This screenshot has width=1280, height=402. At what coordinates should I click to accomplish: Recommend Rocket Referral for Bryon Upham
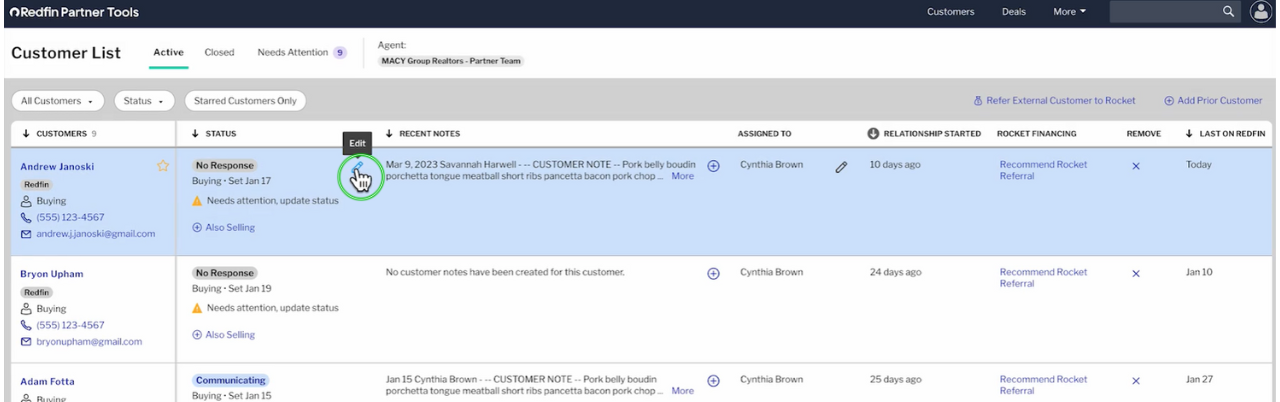1043,278
